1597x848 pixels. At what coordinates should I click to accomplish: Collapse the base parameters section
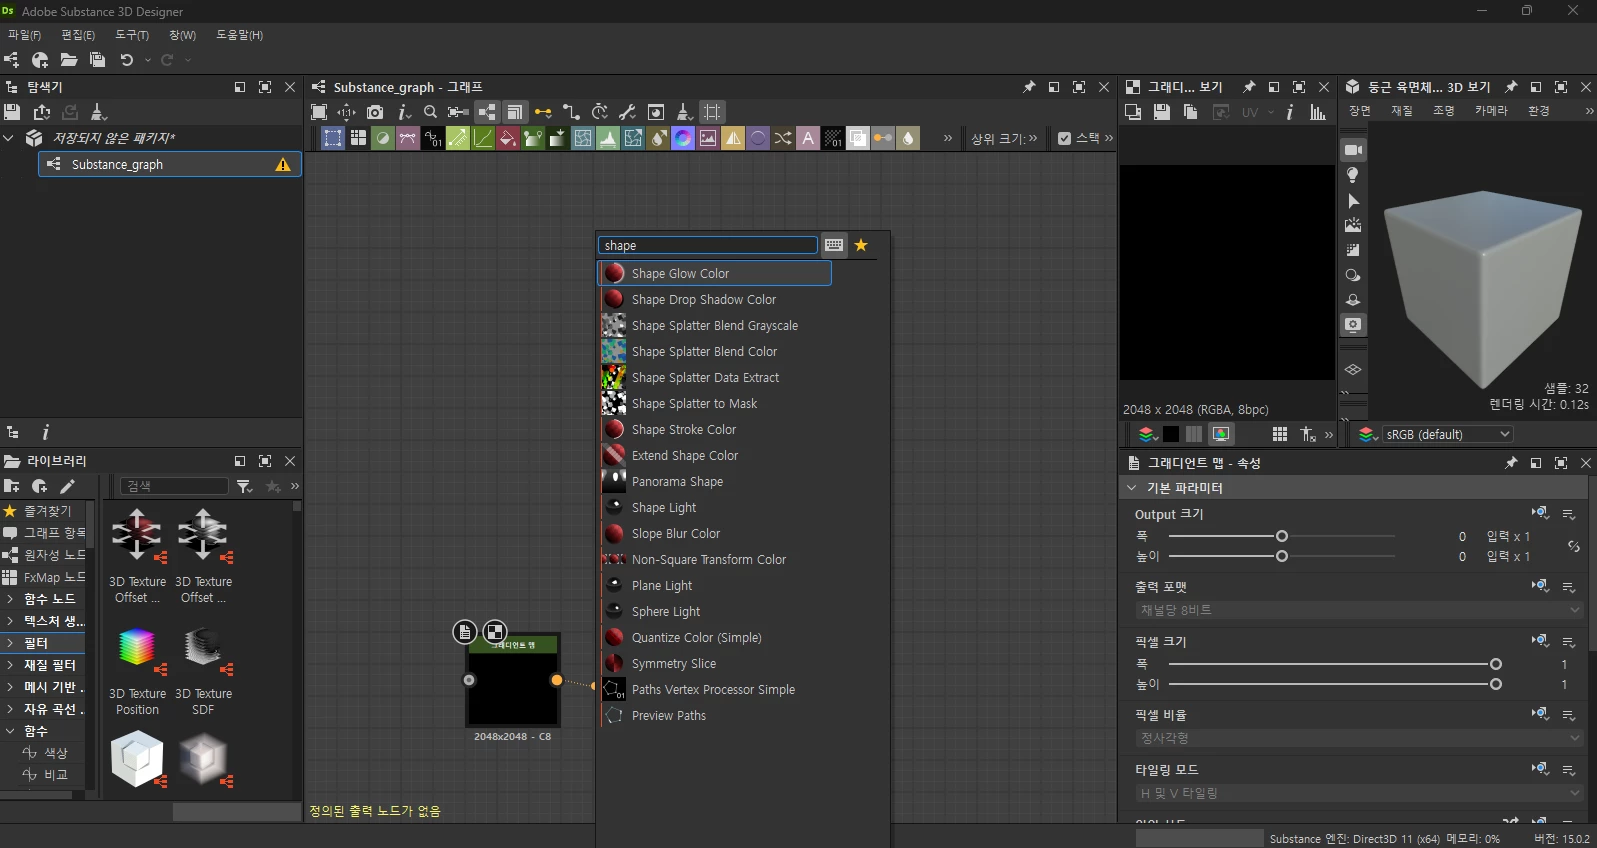click(1132, 488)
